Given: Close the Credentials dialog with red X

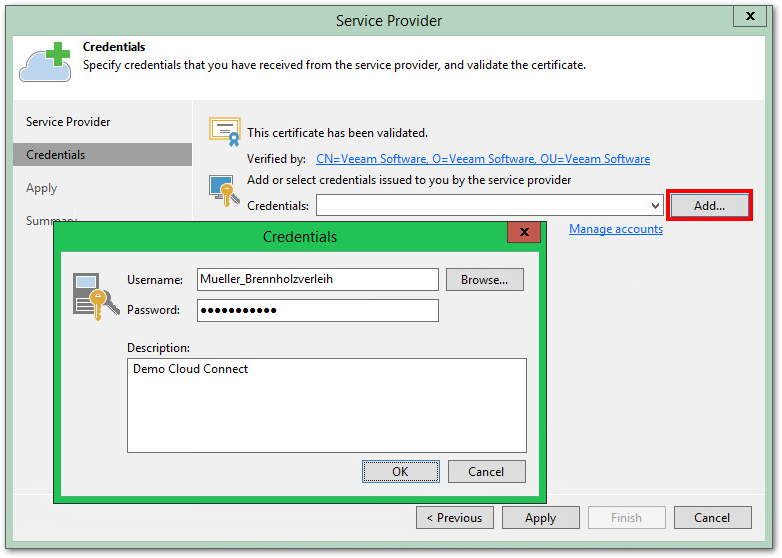Looking at the screenshot, I should click(x=523, y=234).
